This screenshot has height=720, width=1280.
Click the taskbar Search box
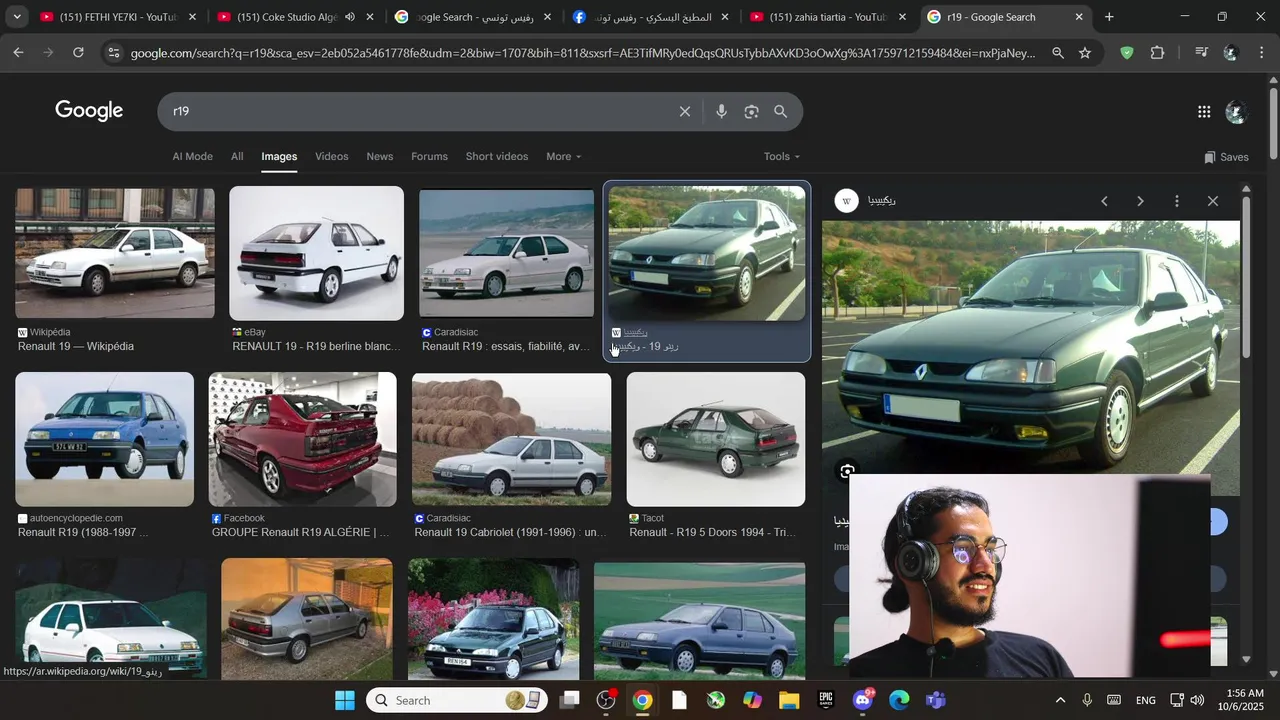[x=455, y=700]
